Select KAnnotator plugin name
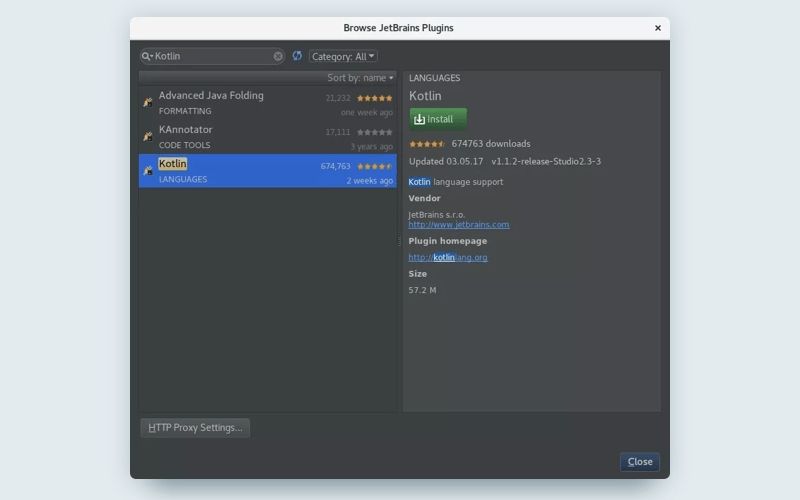Viewport: 800px width, 500px height. [185, 130]
